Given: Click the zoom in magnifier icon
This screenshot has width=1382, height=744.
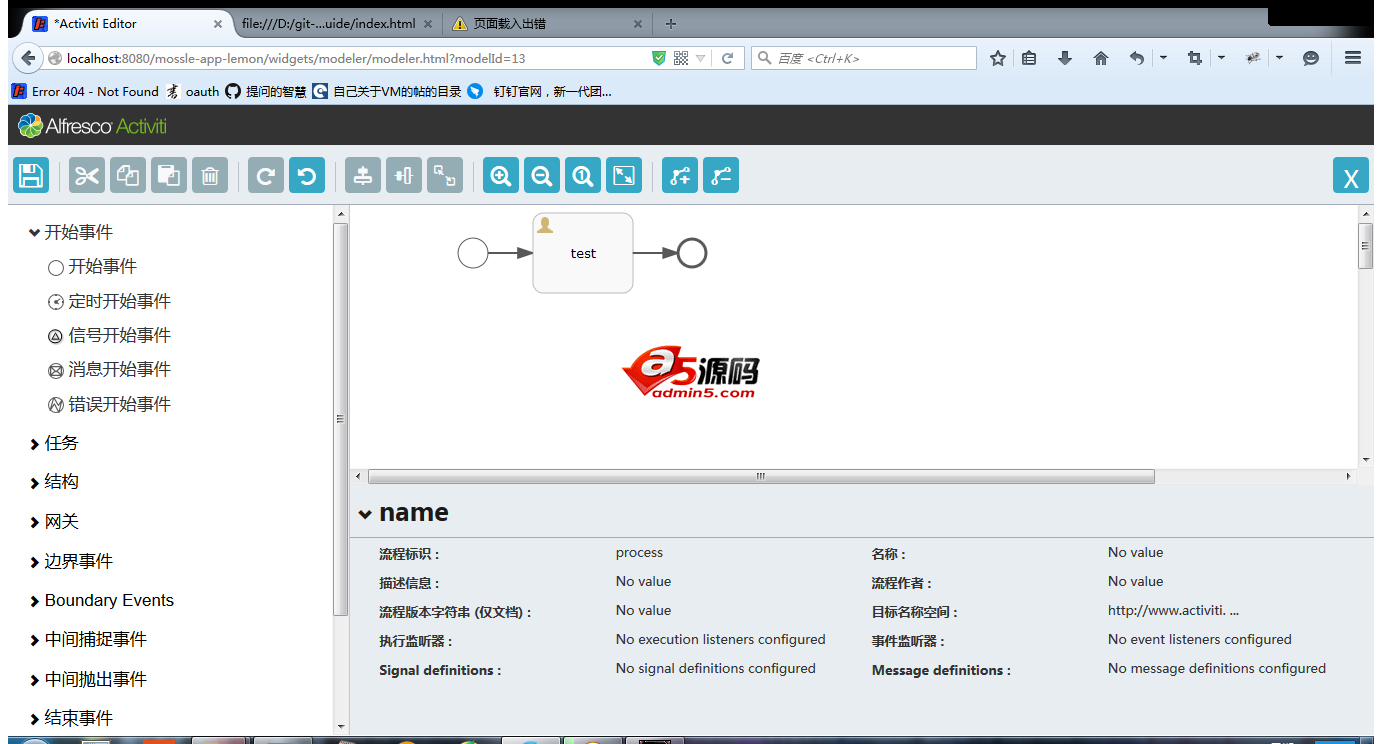Looking at the screenshot, I should pyautogui.click(x=501, y=176).
